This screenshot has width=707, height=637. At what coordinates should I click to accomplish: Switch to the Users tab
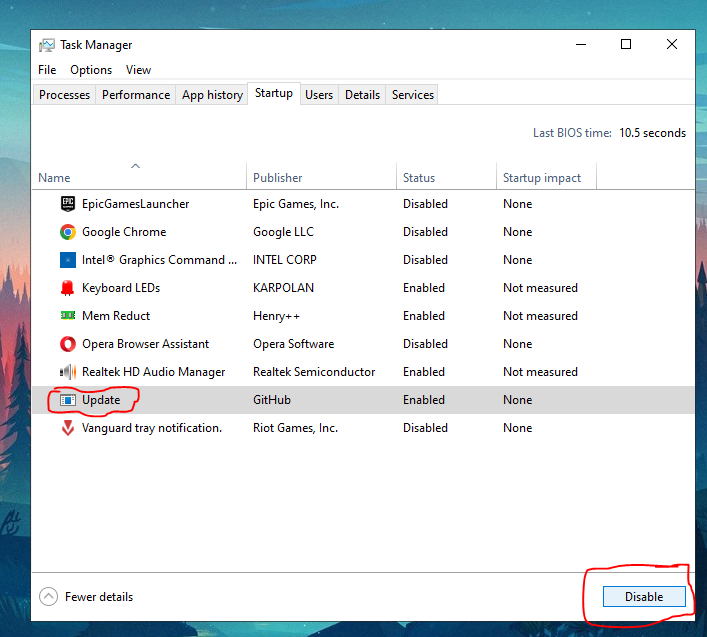[x=319, y=95]
